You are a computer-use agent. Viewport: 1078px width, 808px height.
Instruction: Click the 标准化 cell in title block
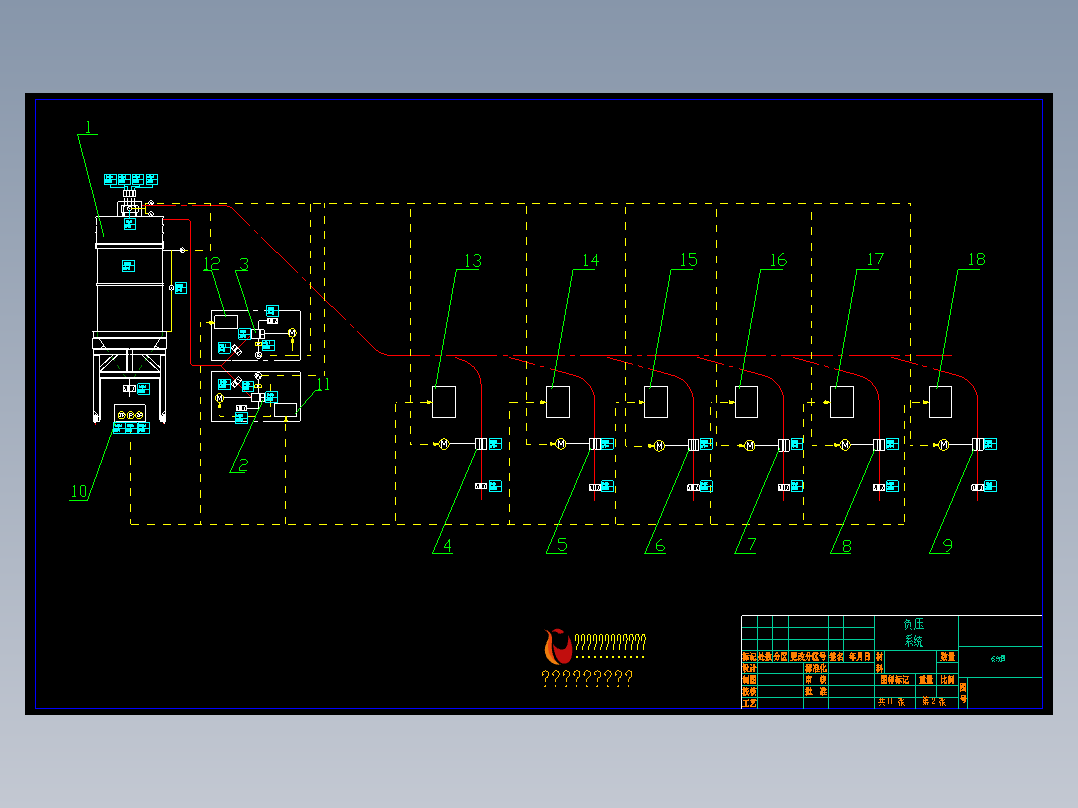pos(816,668)
